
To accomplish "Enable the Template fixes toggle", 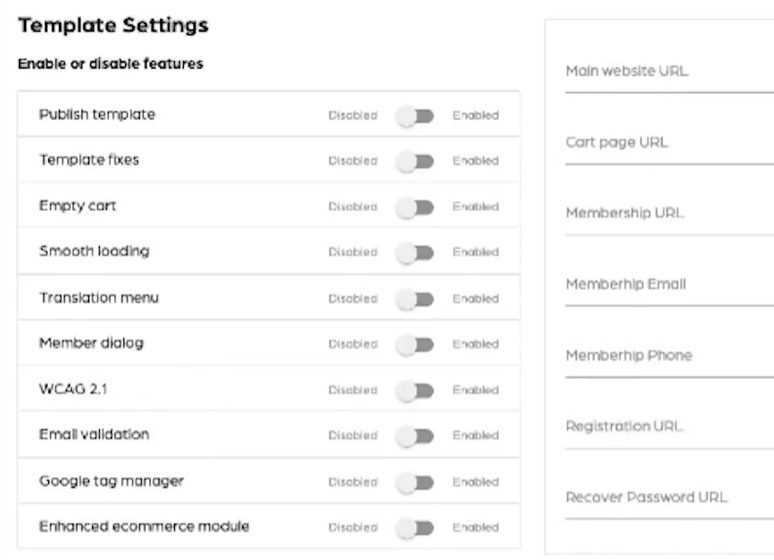I will (x=415, y=161).
